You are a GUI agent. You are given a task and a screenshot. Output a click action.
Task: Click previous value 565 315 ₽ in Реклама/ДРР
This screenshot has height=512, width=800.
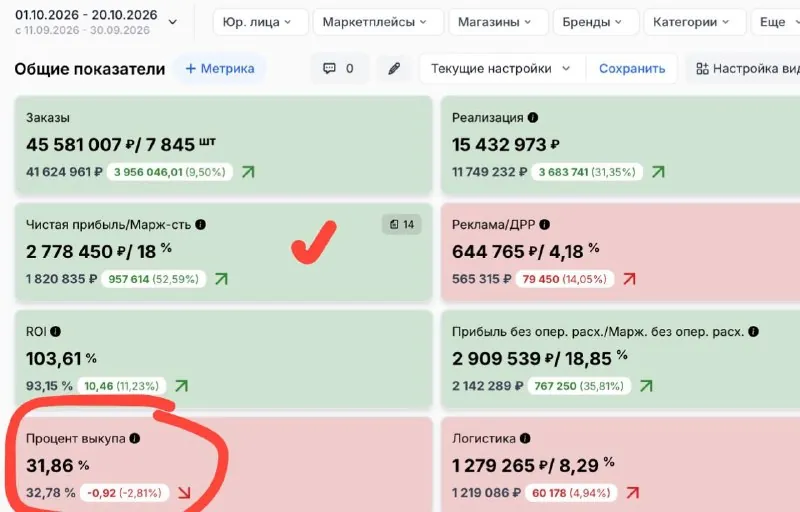click(x=481, y=279)
